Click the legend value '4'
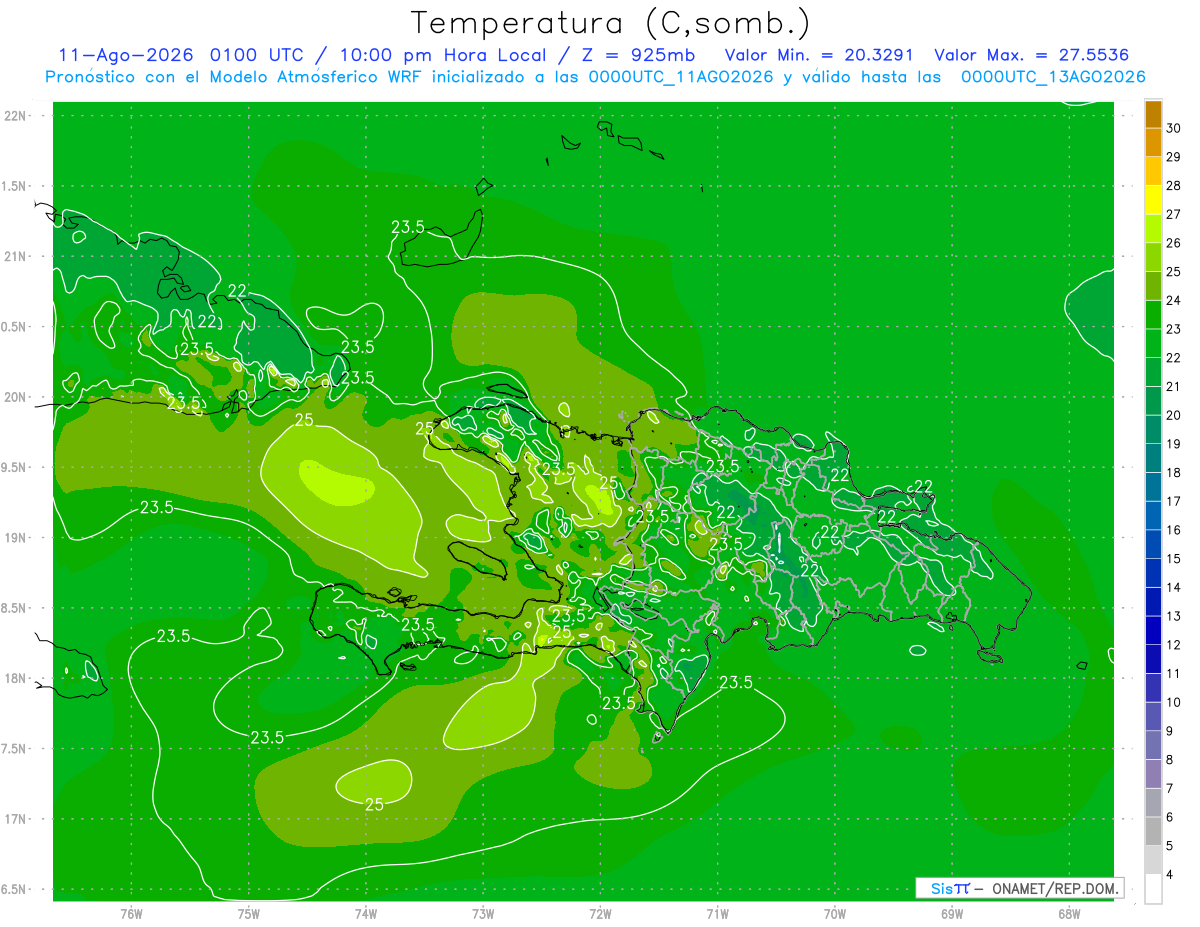Image resolution: width=1200 pixels, height=927 pixels. (1170, 875)
